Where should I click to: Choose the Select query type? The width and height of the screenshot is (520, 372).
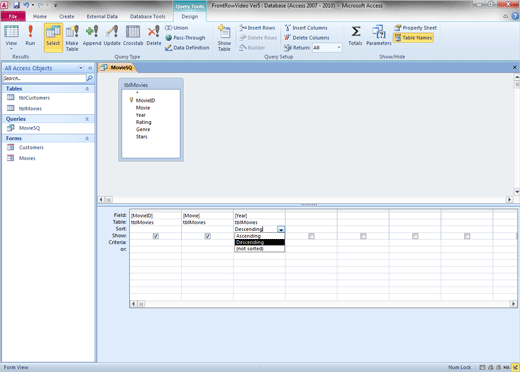pos(53,37)
